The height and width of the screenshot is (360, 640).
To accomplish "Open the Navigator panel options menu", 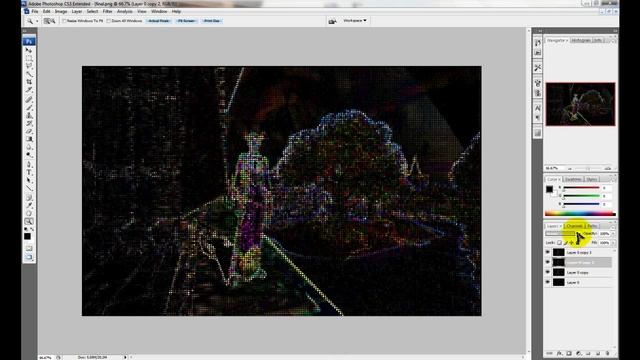I will pyautogui.click(x=613, y=40).
